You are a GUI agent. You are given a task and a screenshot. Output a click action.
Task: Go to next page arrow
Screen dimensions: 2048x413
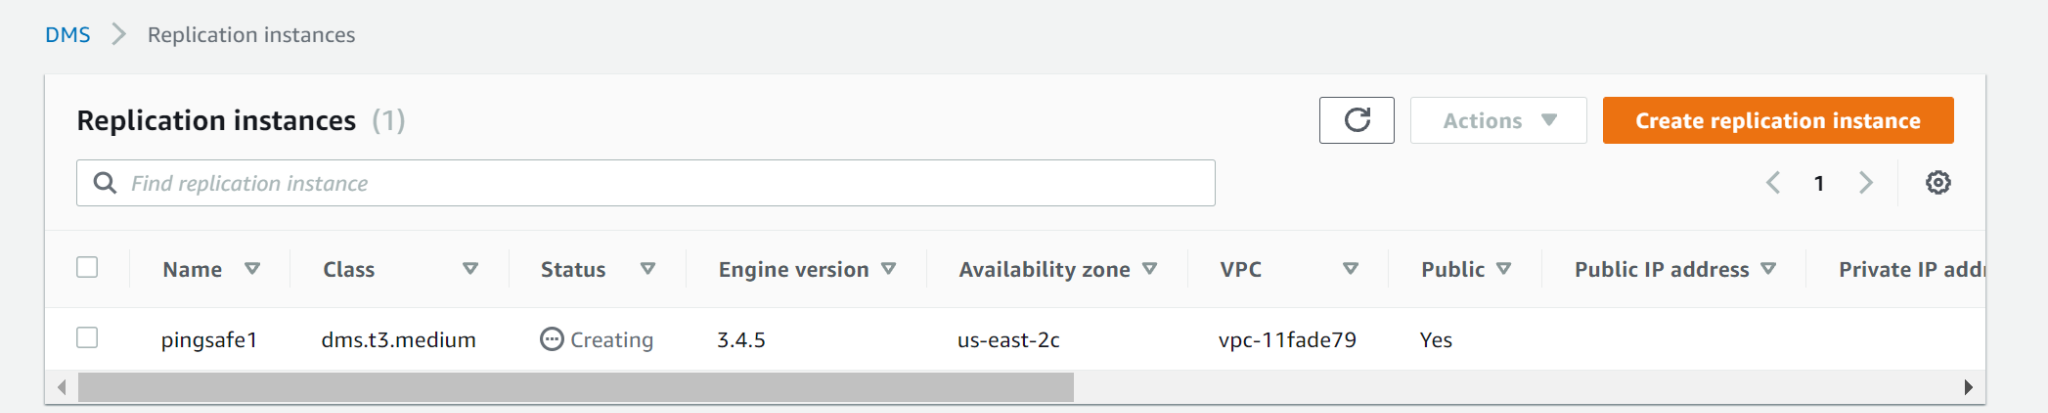point(1866,183)
